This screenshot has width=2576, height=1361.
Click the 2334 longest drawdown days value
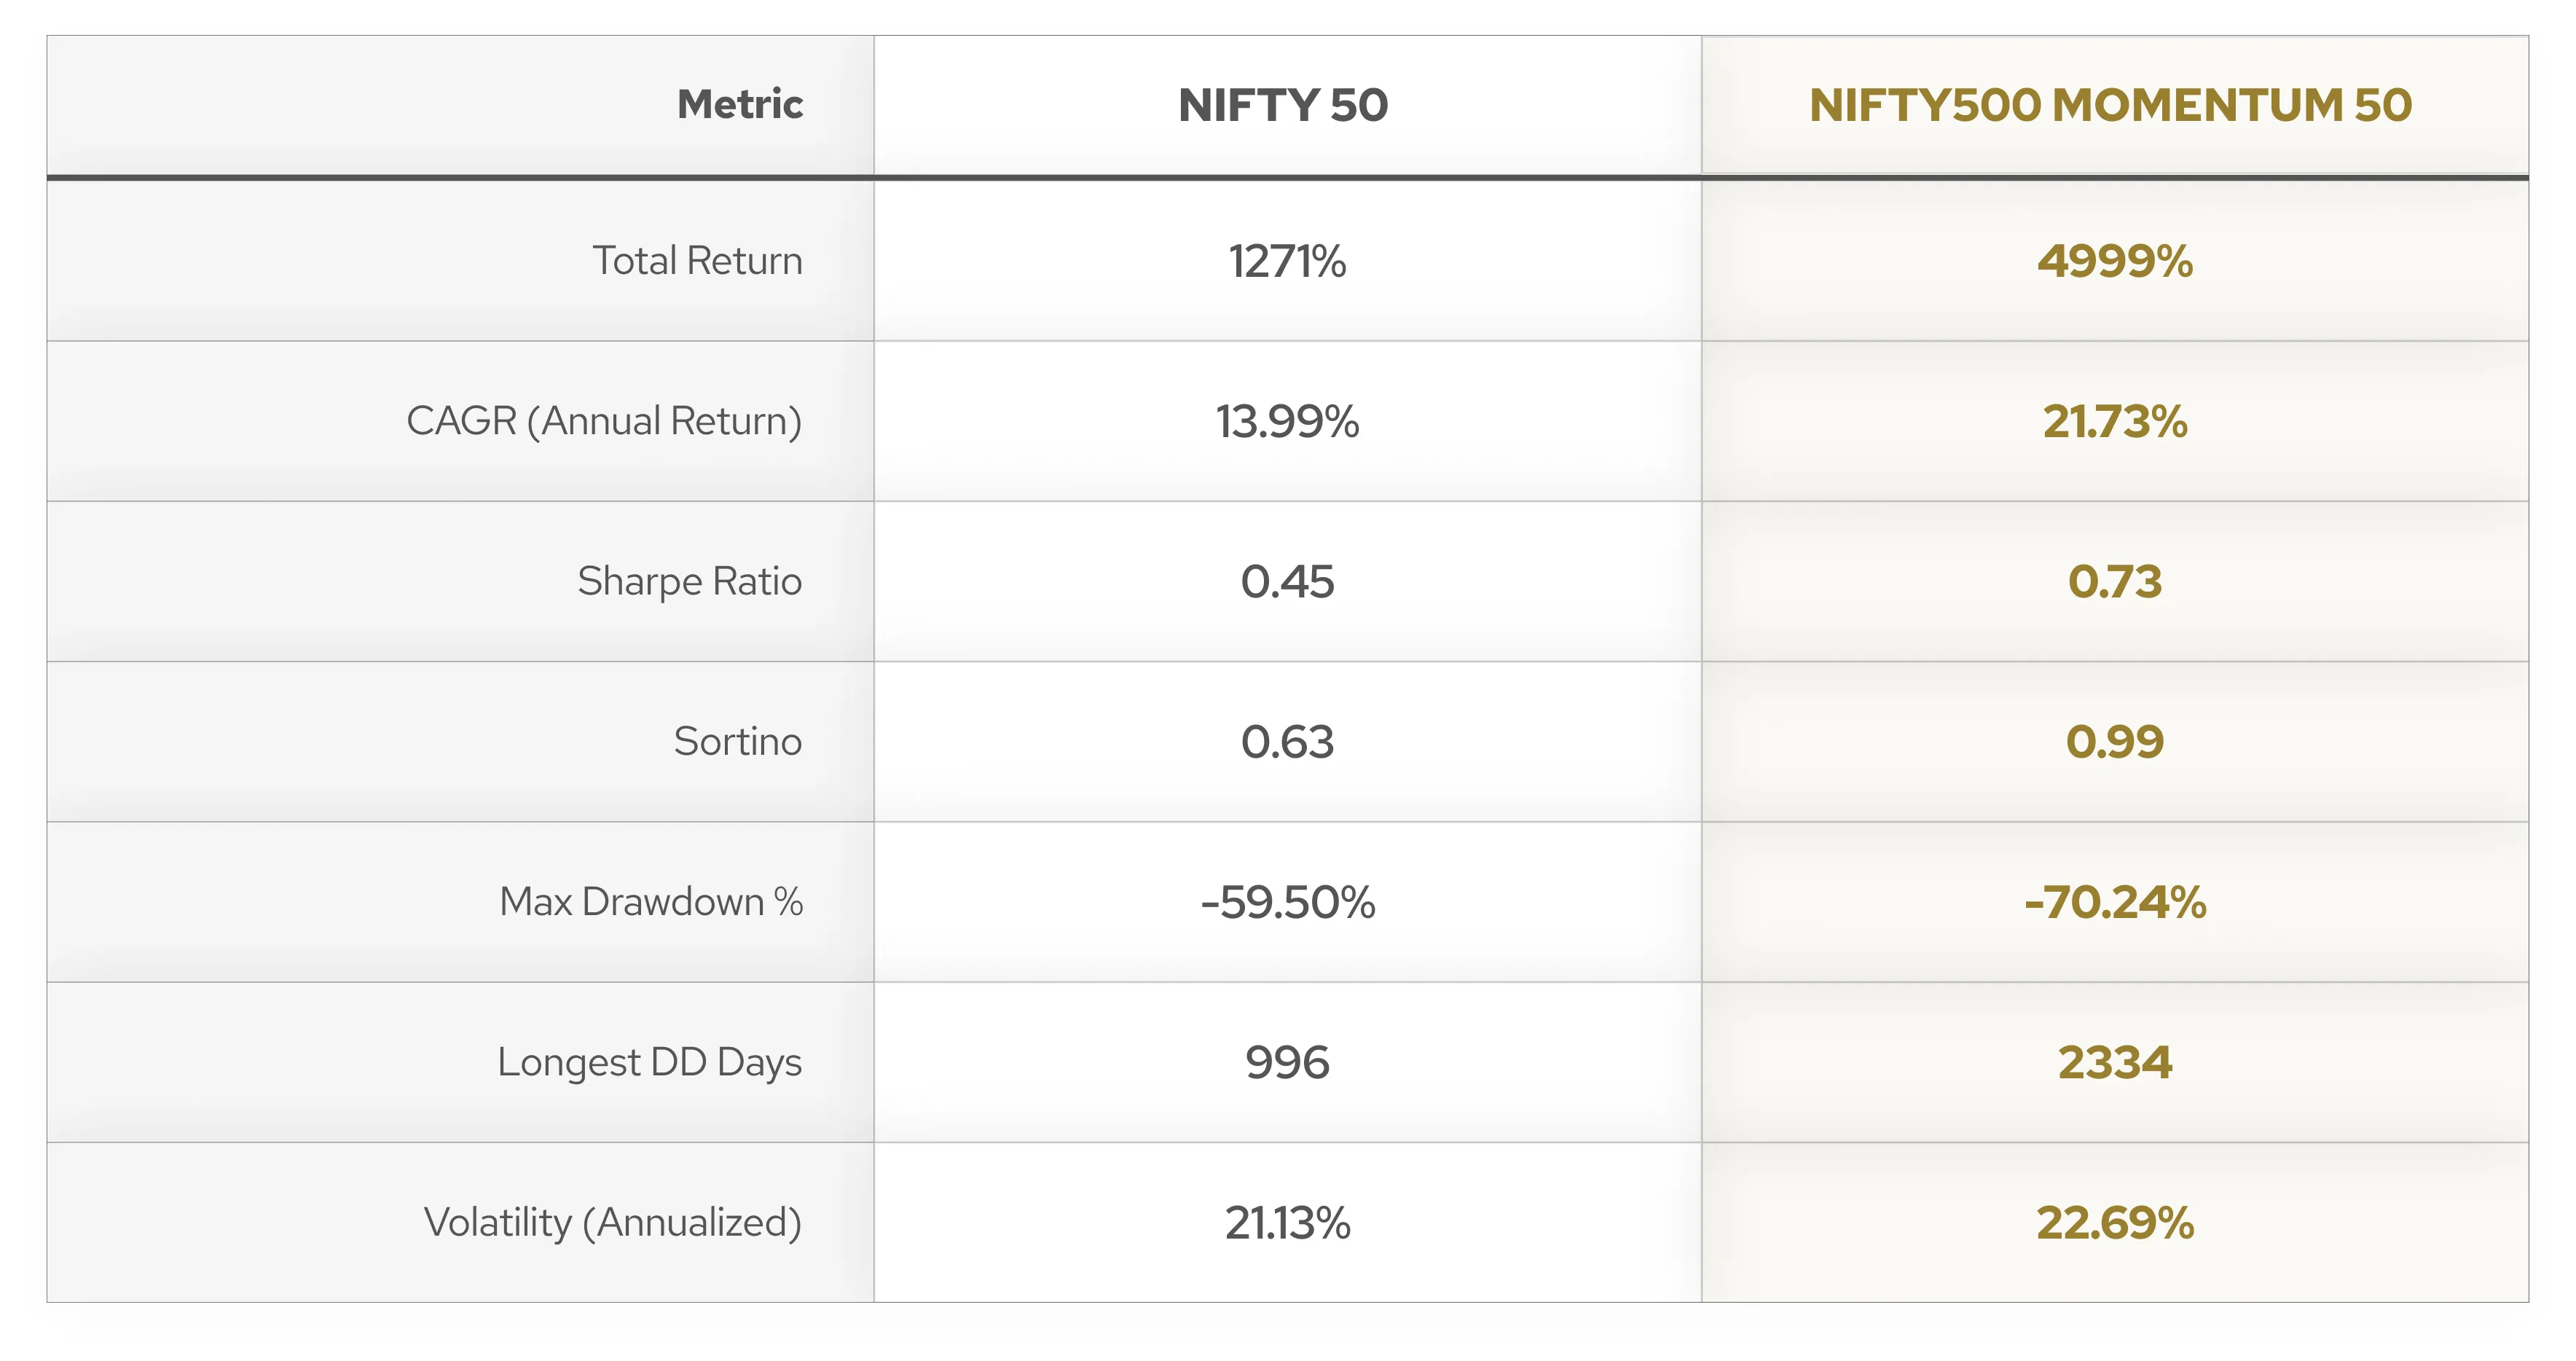tap(2114, 1062)
